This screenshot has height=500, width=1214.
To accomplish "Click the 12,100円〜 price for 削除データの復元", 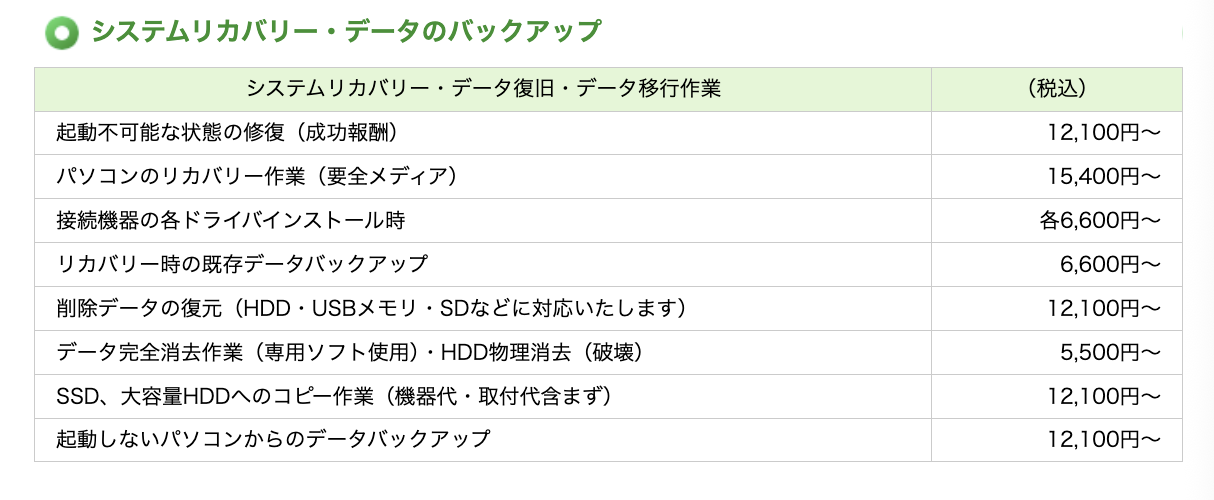I will tap(1103, 308).
